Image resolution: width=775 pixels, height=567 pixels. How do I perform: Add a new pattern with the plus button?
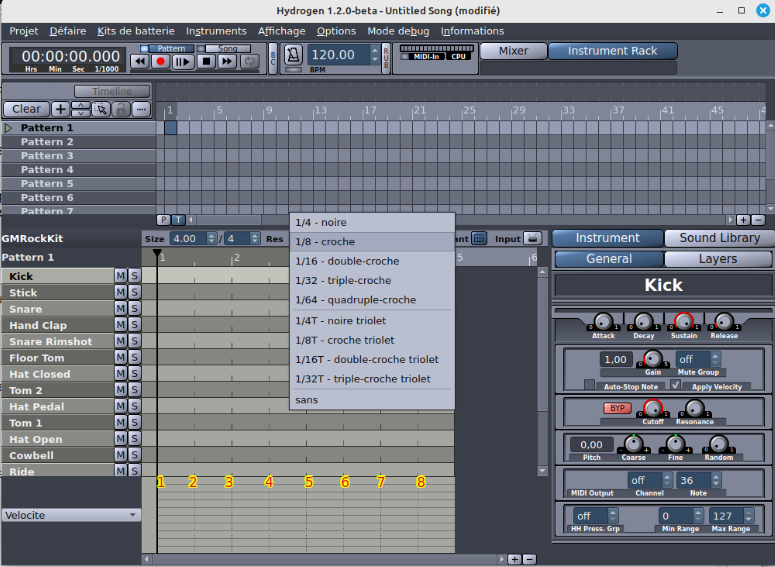point(60,109)
